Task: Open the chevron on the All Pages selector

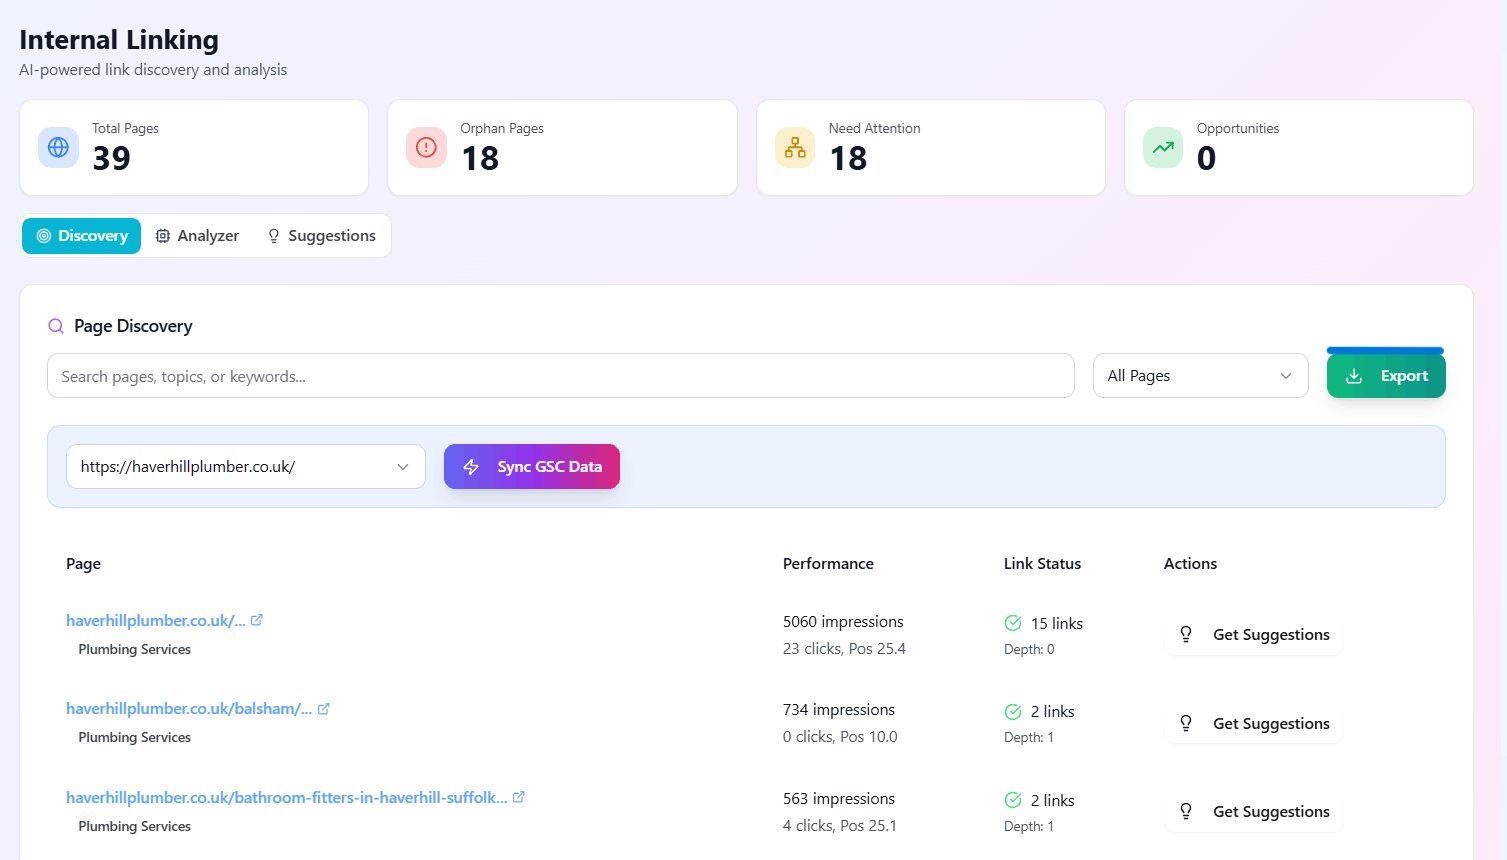Action: coord(1287,375)
